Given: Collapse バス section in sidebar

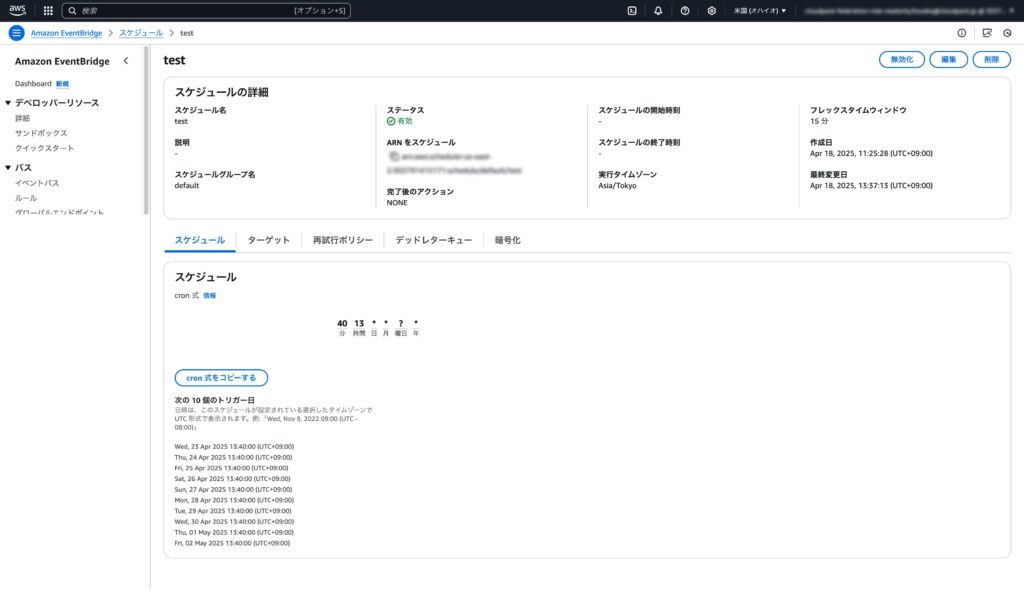Looking at the screenshot, I should click(x=8, y=167).
